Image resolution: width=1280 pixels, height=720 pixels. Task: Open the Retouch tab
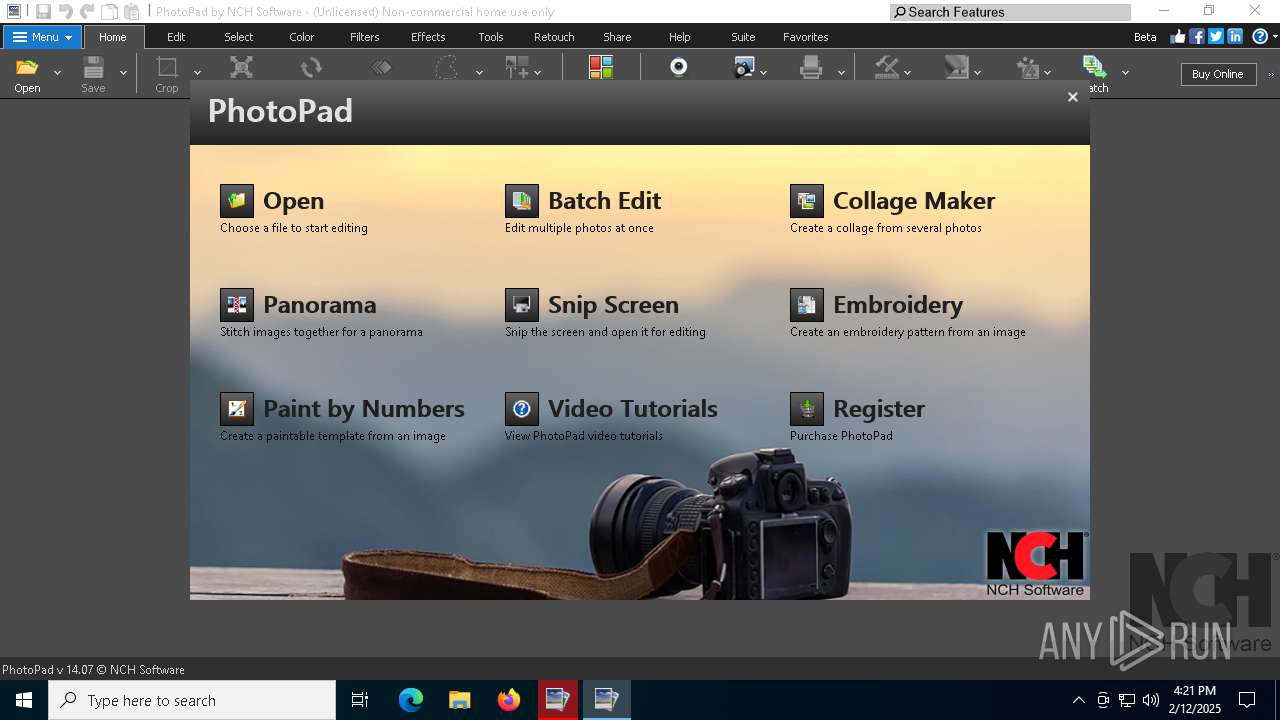554,37
